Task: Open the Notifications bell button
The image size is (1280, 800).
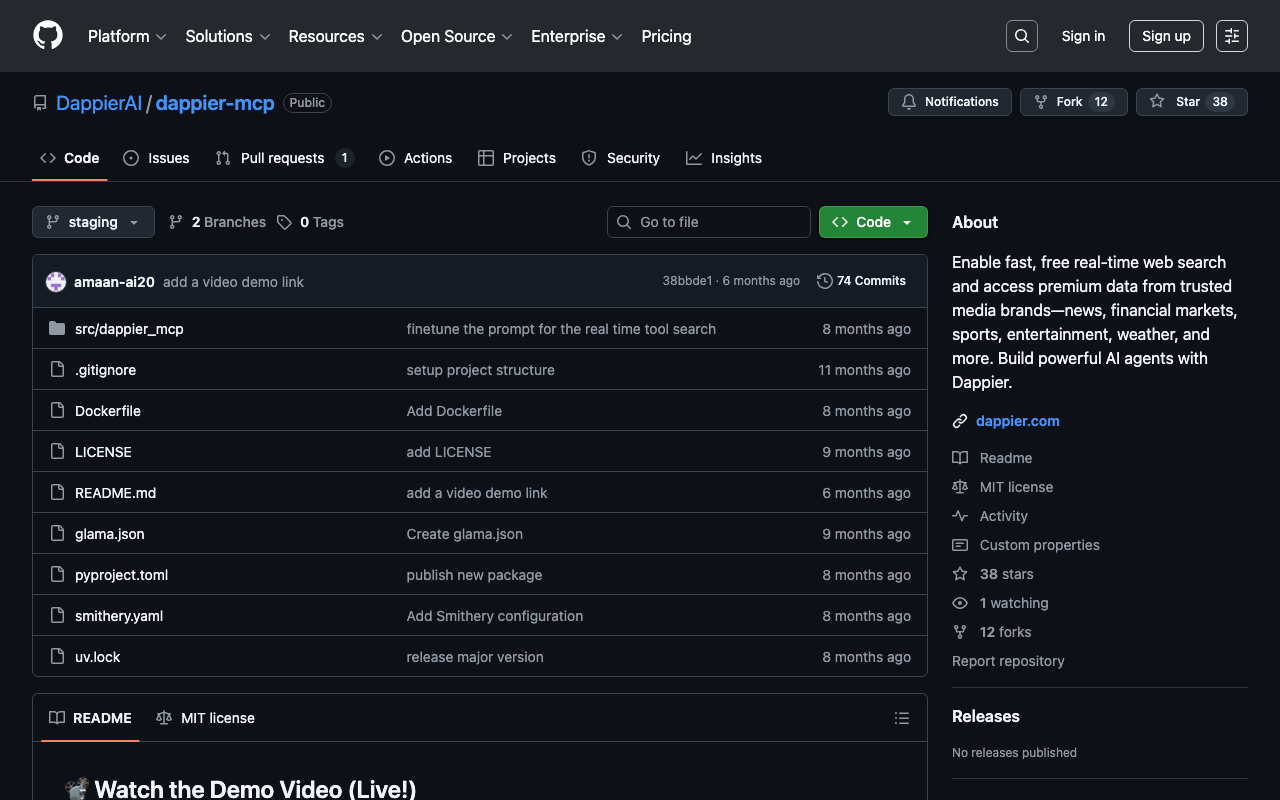Action: point(949,102)
